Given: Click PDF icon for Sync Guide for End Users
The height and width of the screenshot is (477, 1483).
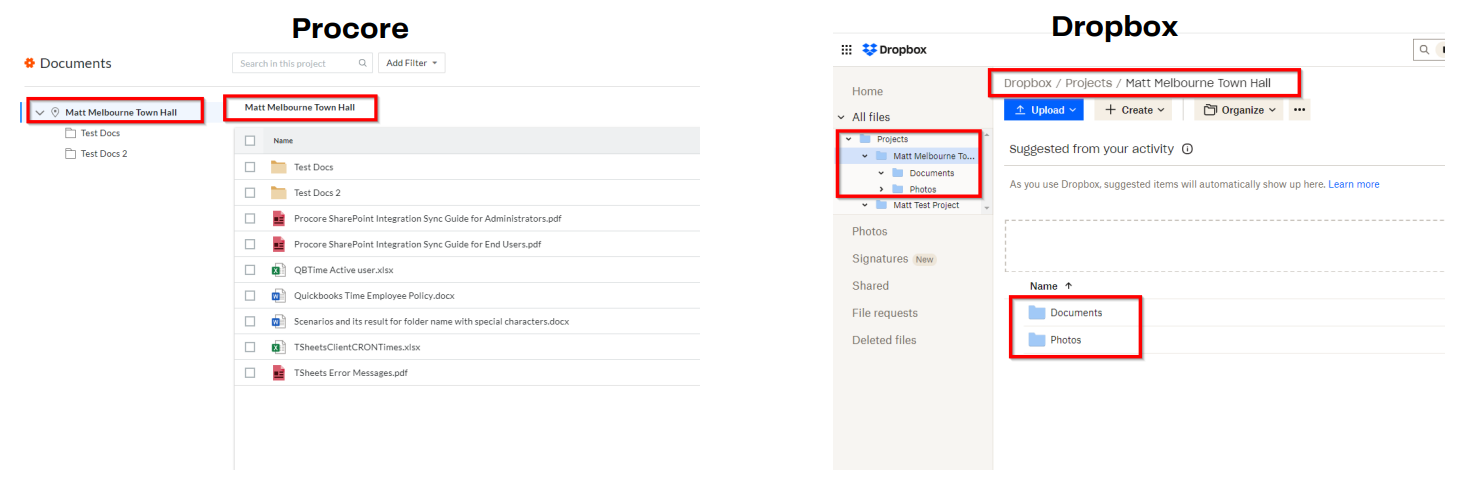Looking at the screenshot, I should pyautogui.click(x=279, y=244).
